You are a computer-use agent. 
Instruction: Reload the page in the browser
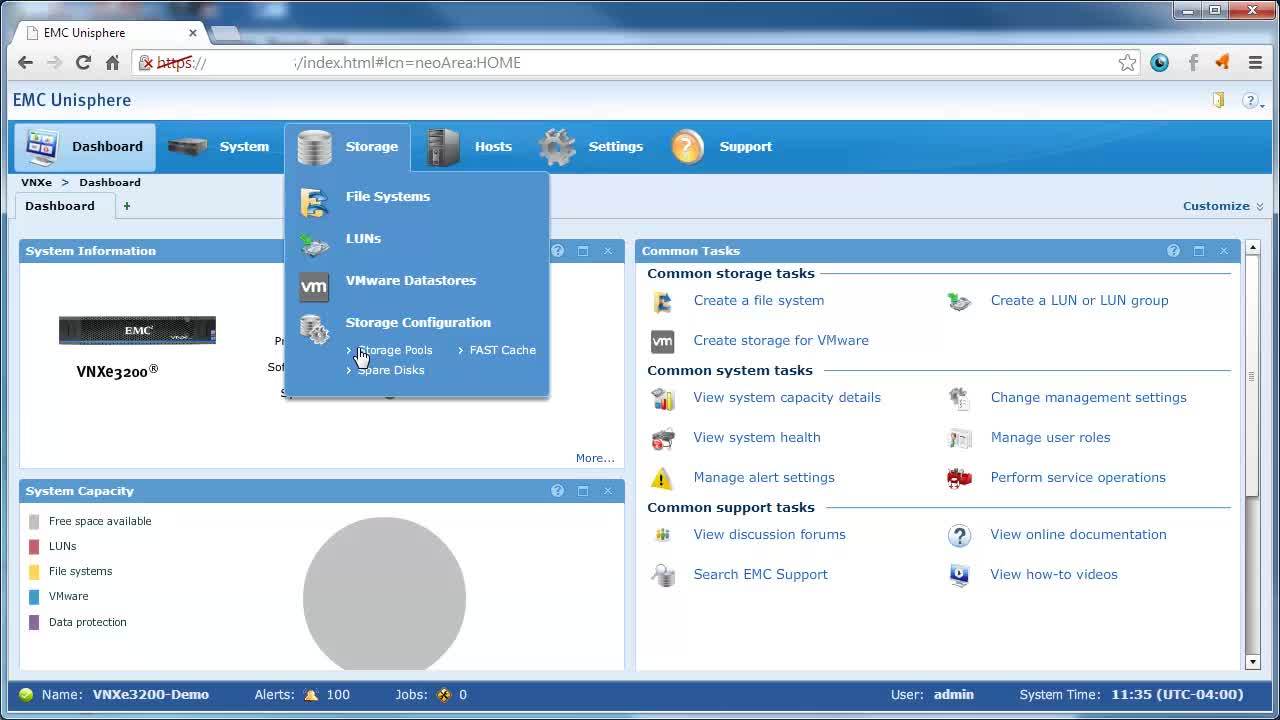83,62
